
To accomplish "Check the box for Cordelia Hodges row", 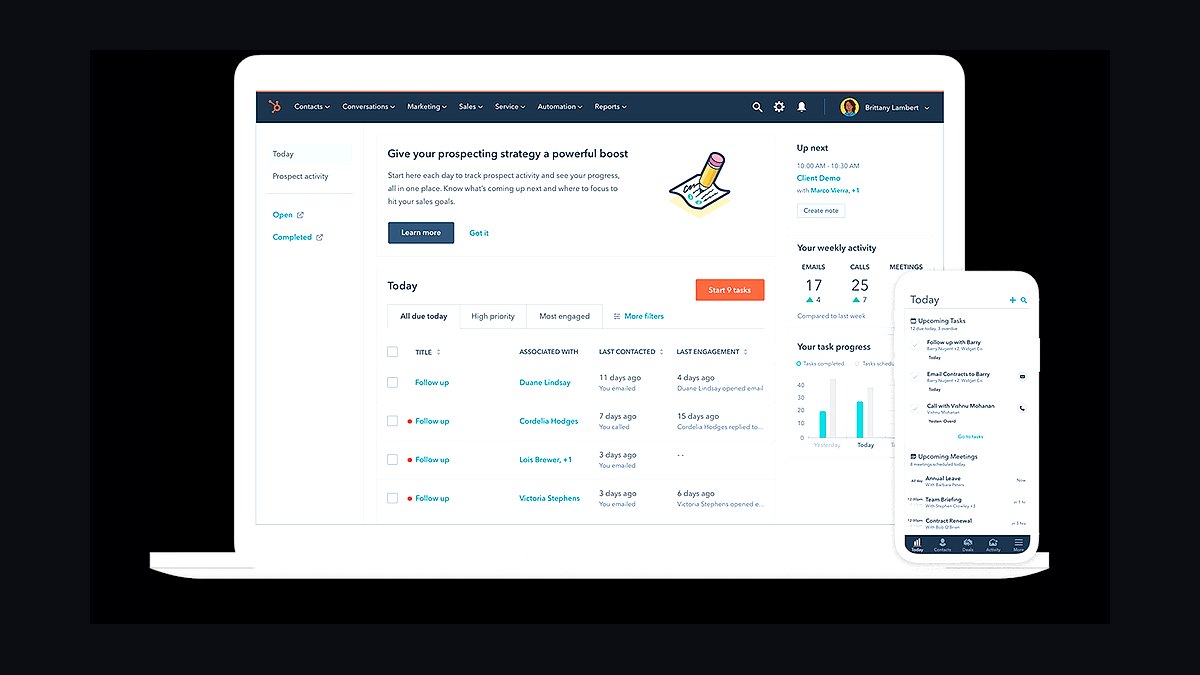I will click(392, 421).
